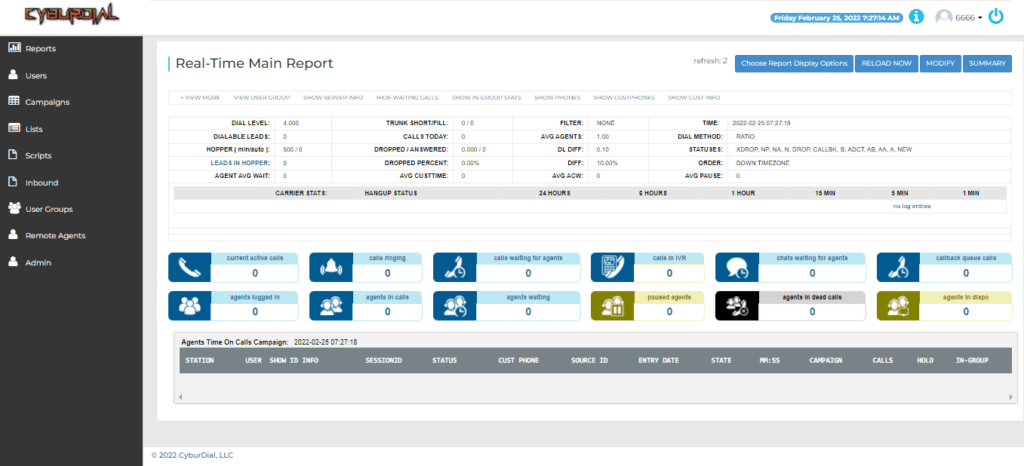Click the agents in dead calls icon
The height and width of the screenshot is (466, 1024).
point(737,305)
